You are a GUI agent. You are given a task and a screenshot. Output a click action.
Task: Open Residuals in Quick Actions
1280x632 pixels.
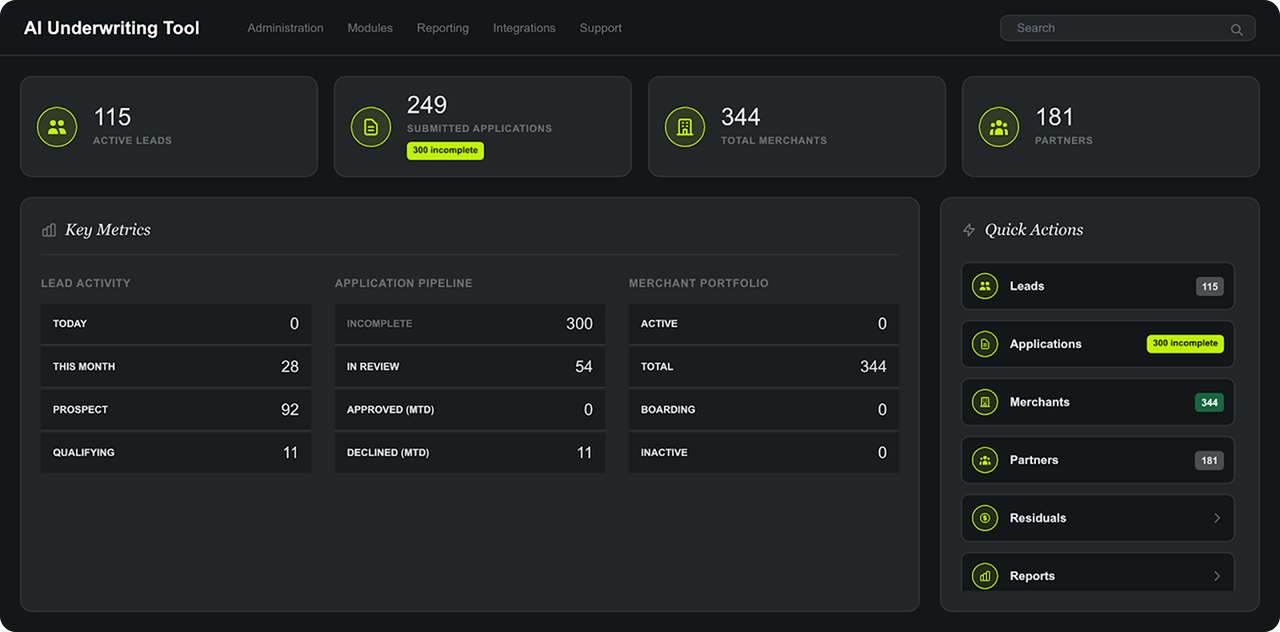tap(1098, 518)
